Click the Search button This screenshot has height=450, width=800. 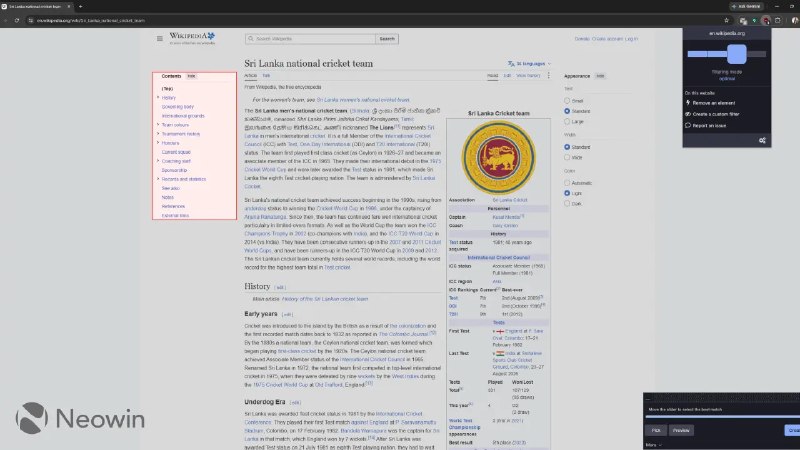pyautogui.click(x=387, y=39)
